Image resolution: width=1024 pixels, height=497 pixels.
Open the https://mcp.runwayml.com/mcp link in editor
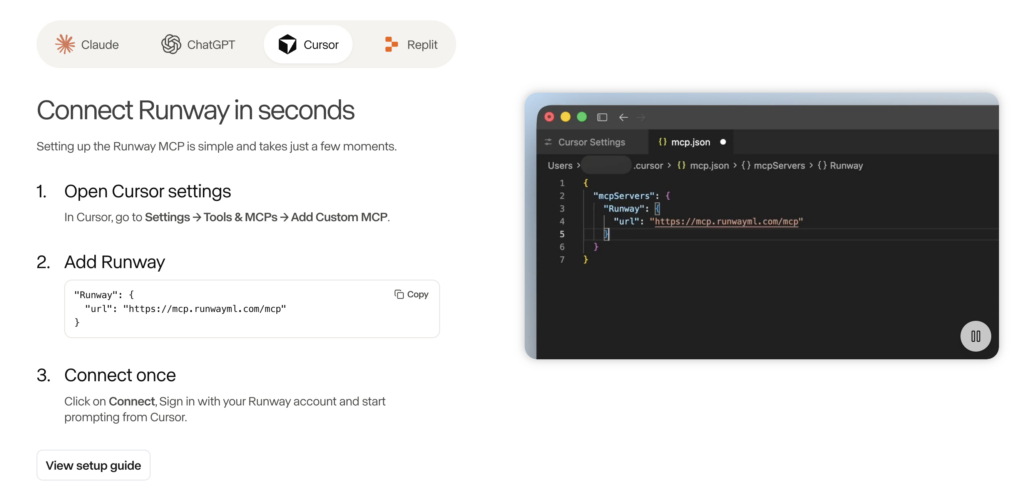pyautogui.click(x=728, y=221)
